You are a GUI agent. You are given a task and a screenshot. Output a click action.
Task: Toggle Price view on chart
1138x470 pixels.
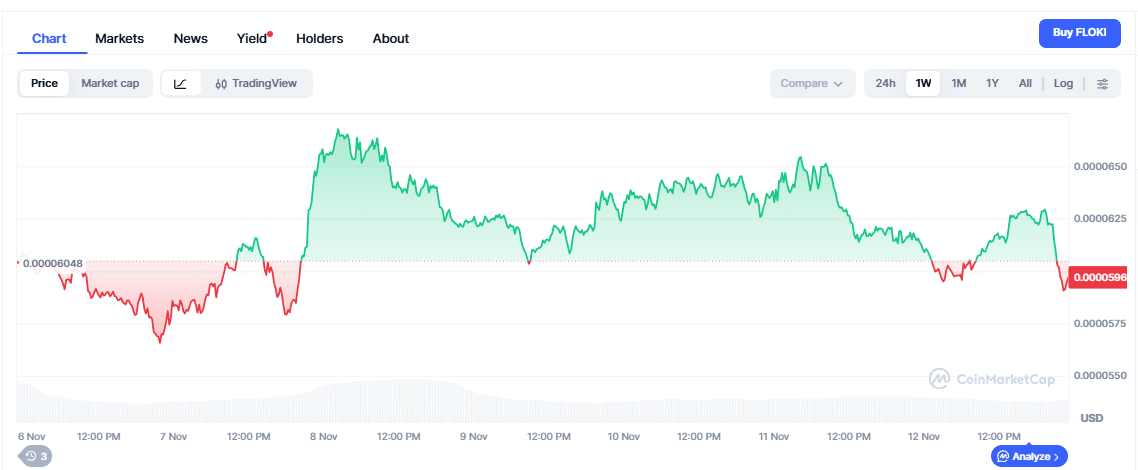[x=44, y=84]
